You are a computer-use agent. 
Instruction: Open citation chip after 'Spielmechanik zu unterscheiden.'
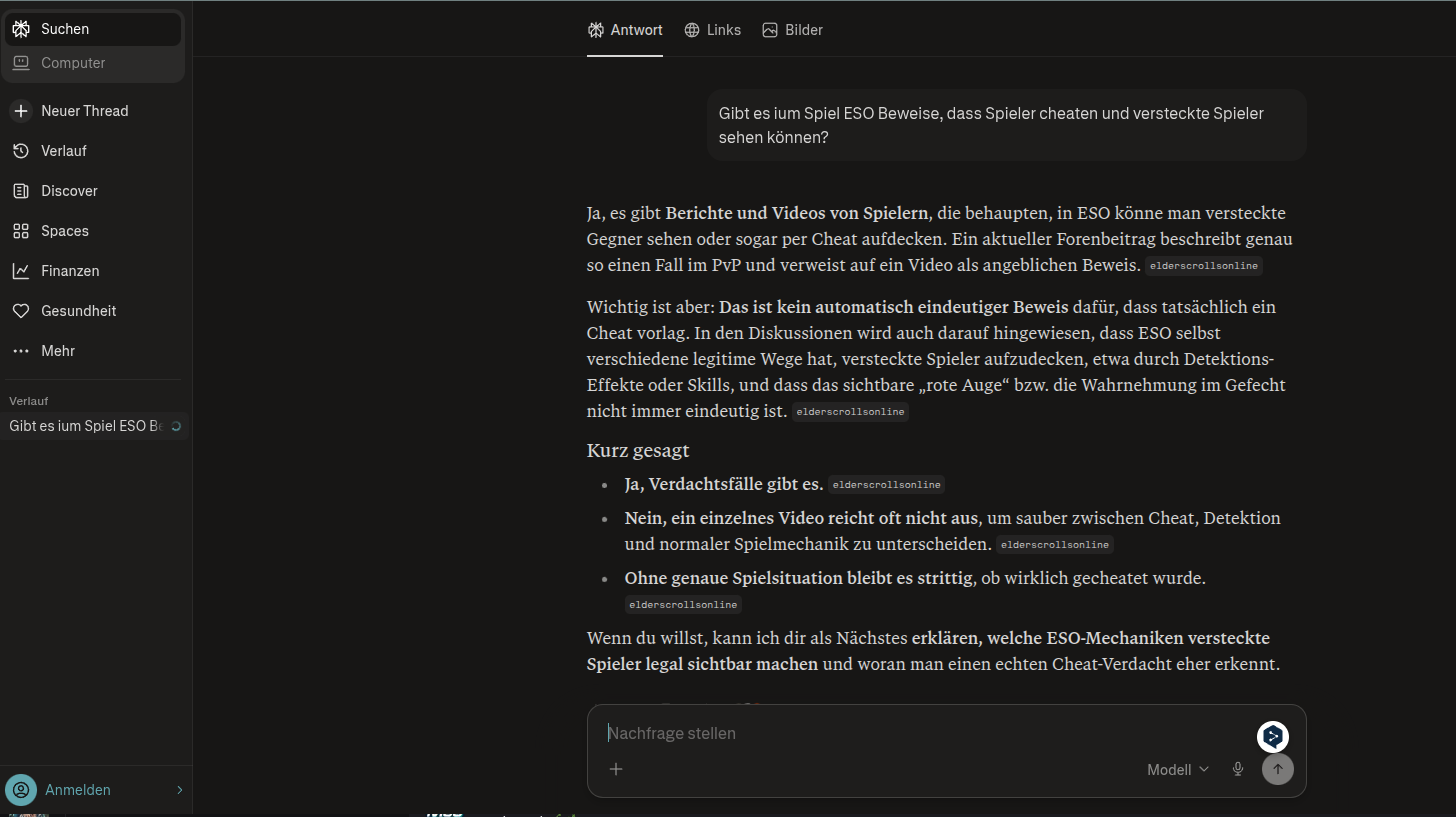(1055, 545)
